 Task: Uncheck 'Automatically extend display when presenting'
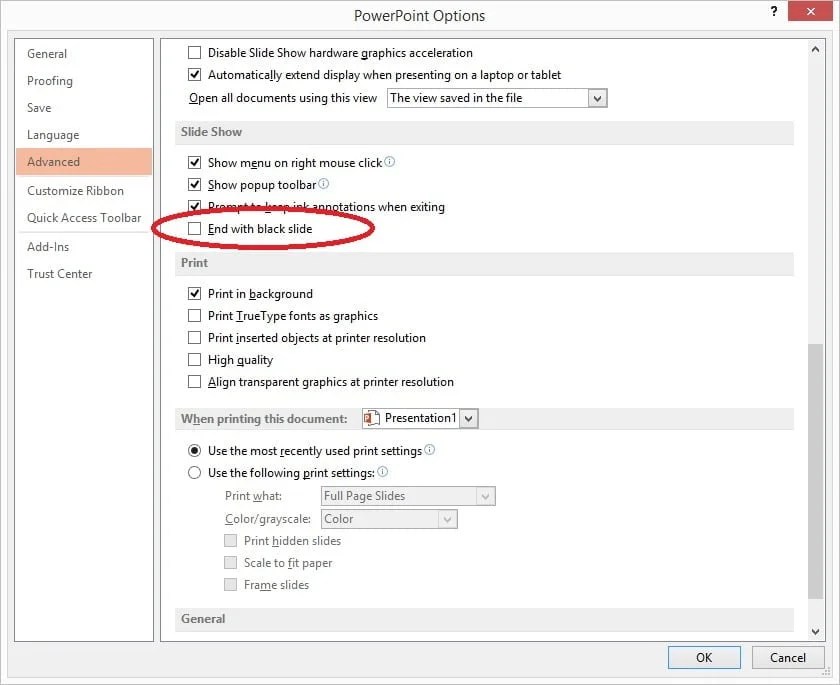194,74
